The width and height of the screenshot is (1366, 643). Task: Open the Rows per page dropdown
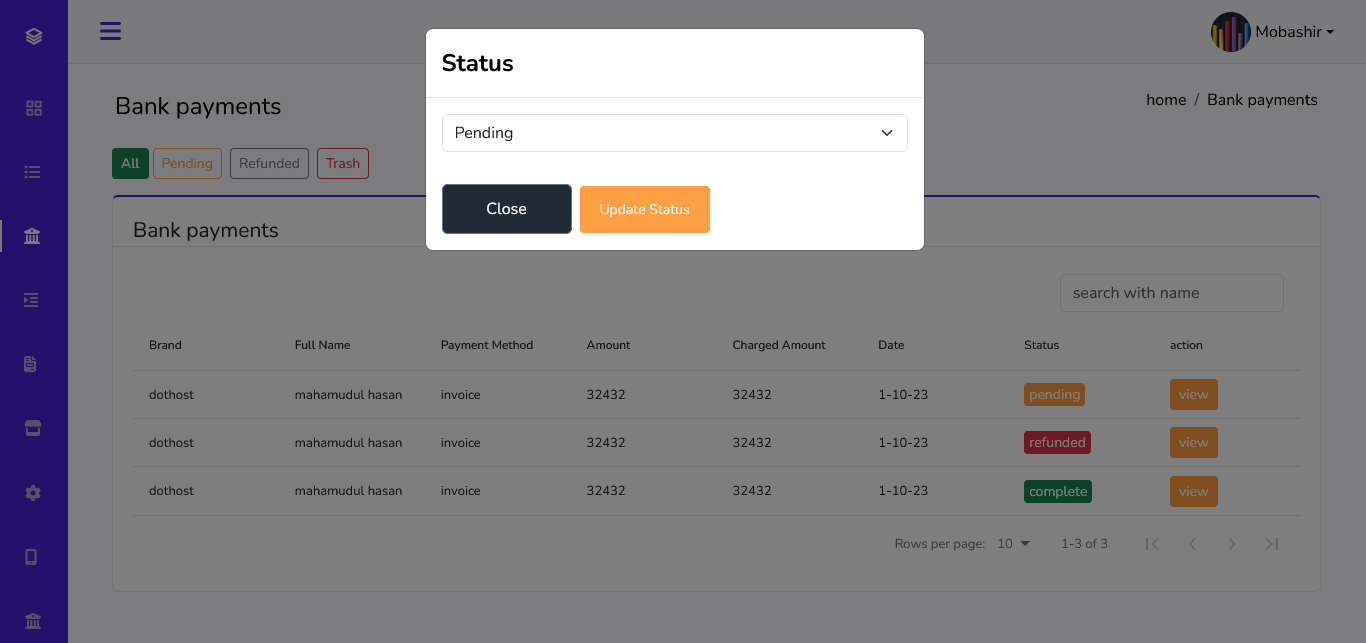click(1012, 543)
